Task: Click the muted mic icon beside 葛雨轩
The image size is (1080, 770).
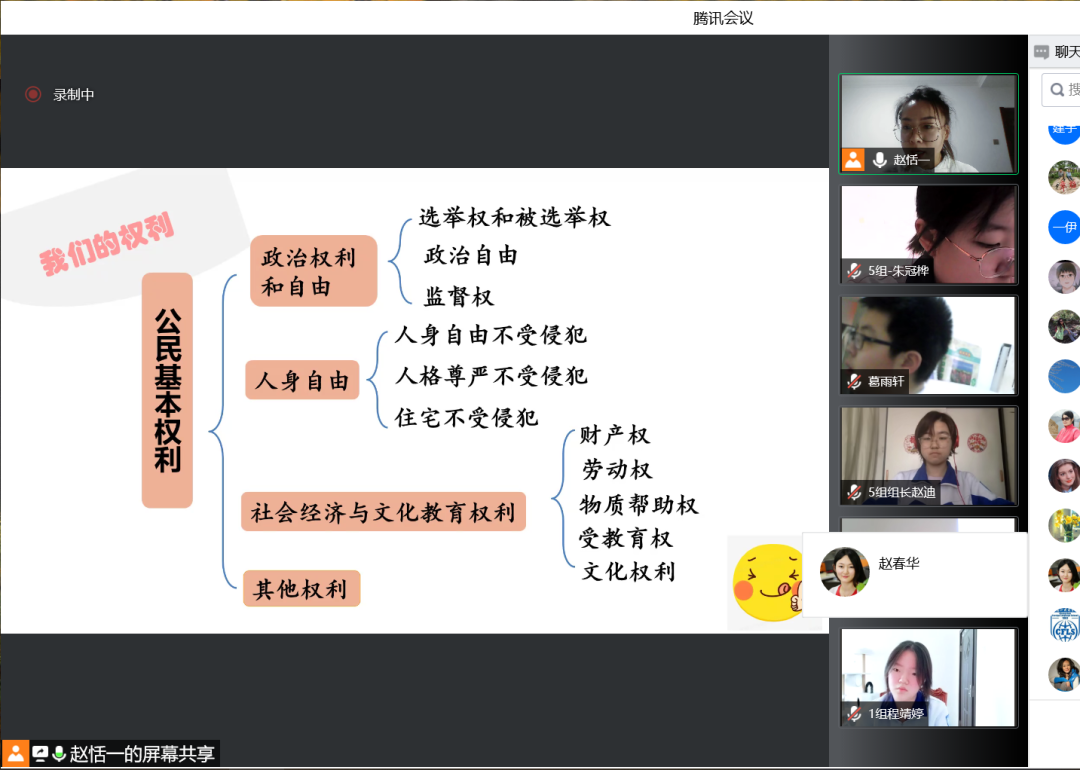Action: 854,381
